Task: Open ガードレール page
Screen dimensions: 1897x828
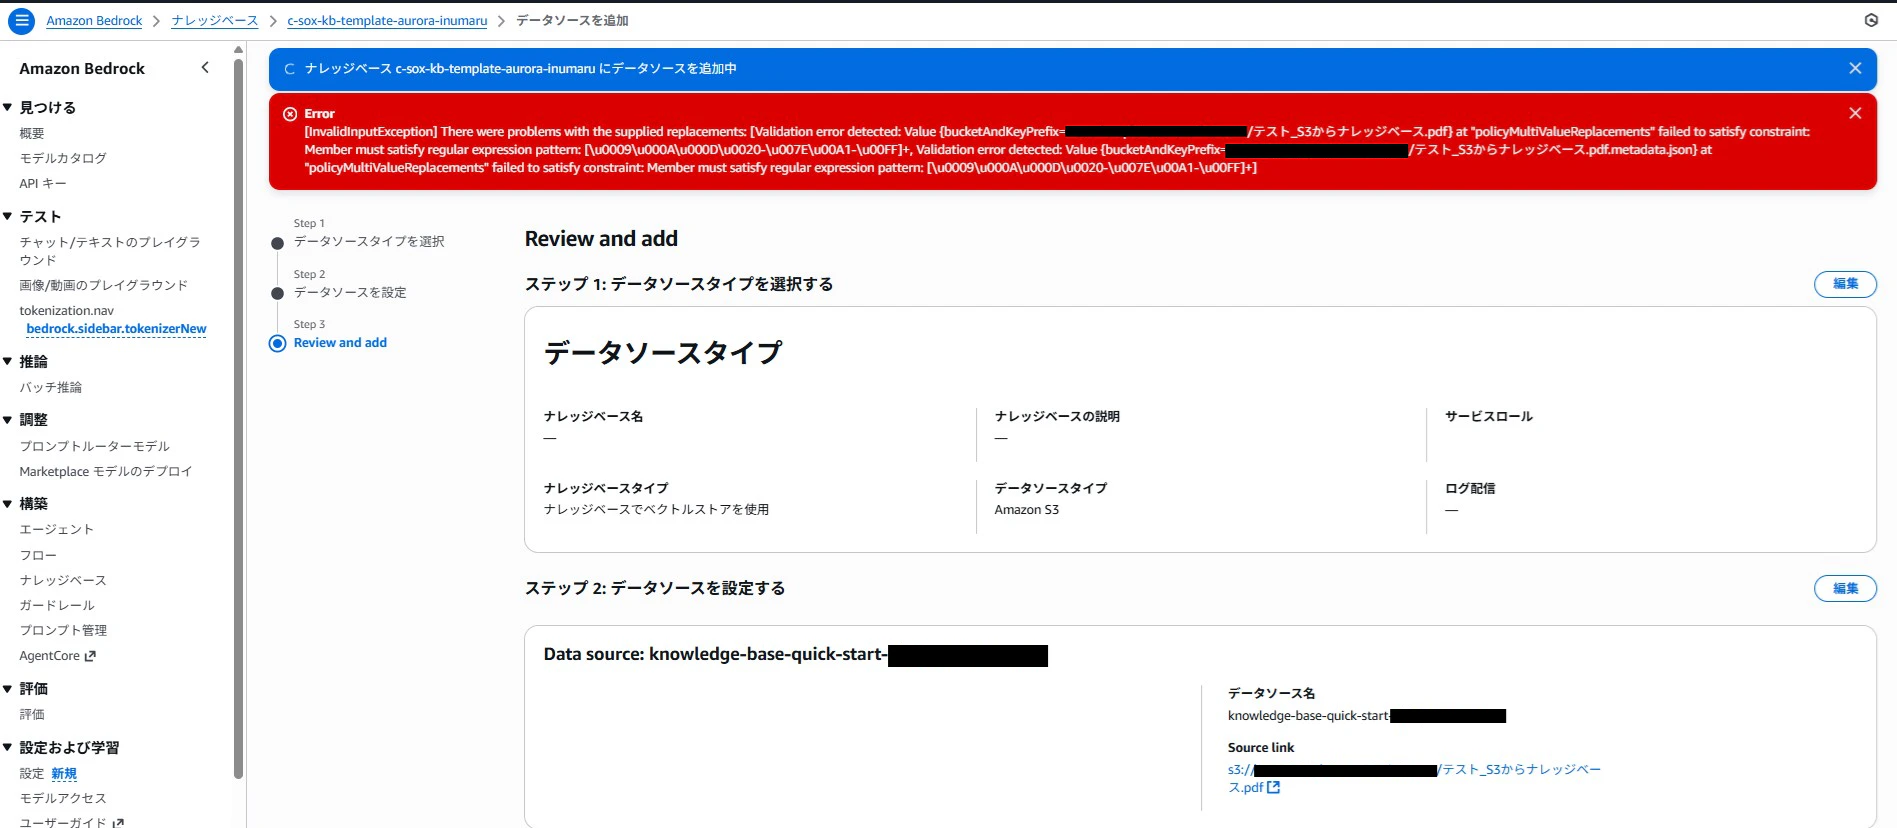Action: pyautogui.click(x=57, y=605)
